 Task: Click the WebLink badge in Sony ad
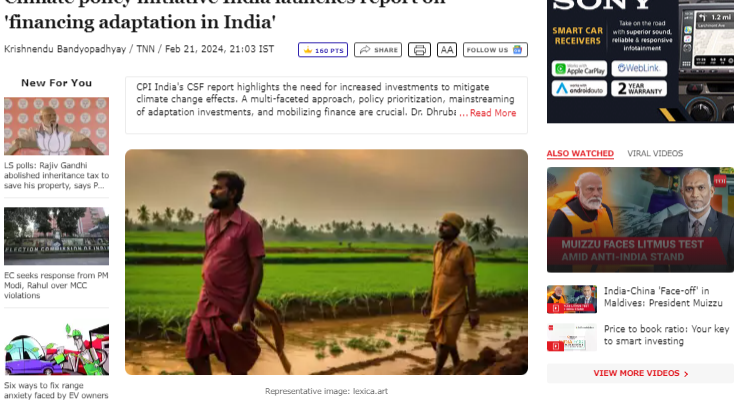(639, 68)
